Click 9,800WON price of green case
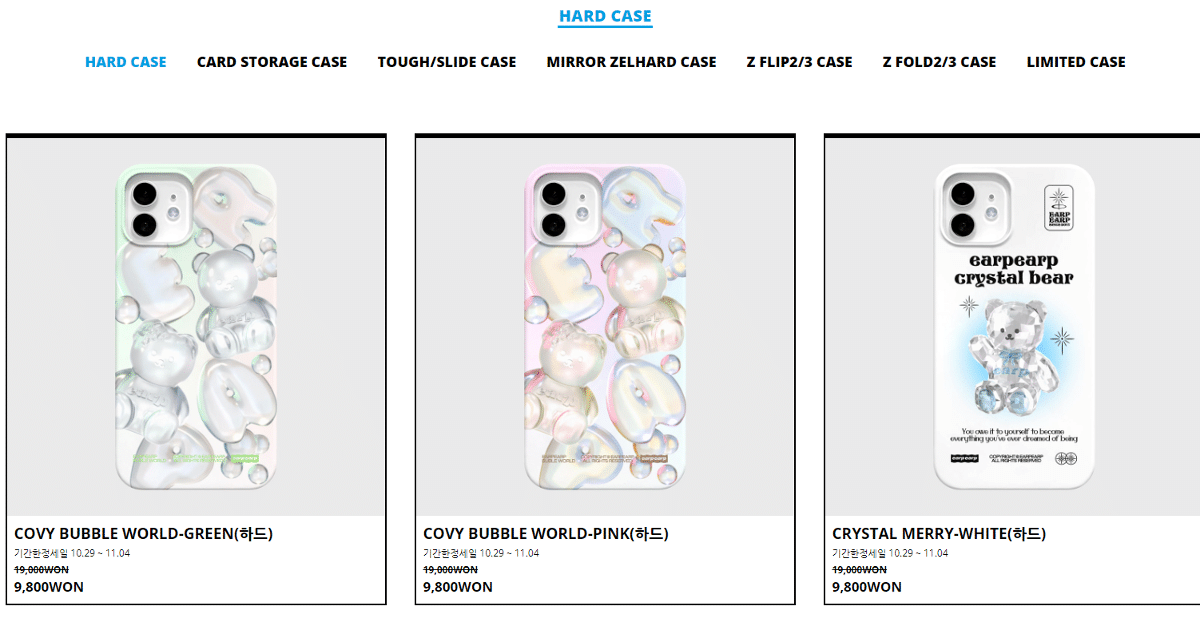The width and height of the screenshot is (1200, 630). point(49,587)
